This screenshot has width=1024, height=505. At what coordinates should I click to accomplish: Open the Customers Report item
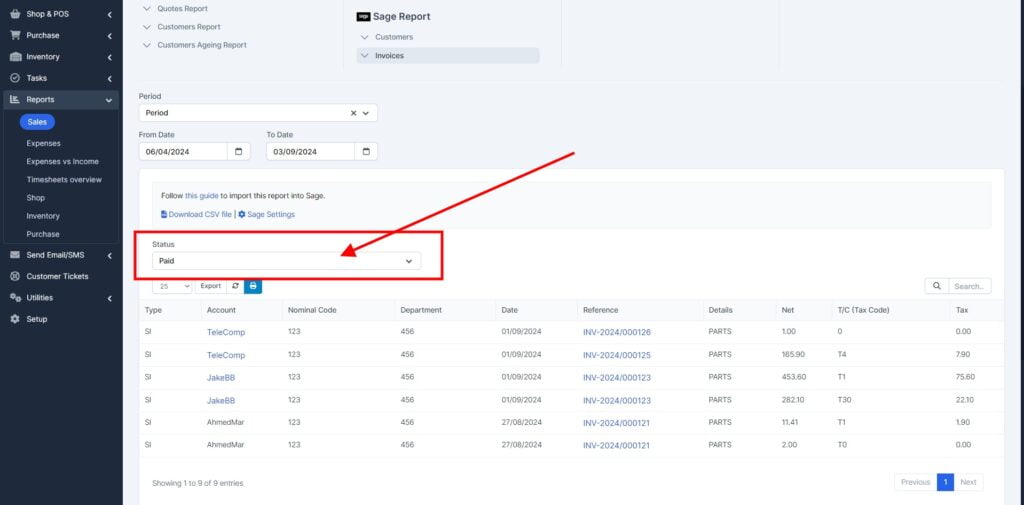click(x=189, y=27)
